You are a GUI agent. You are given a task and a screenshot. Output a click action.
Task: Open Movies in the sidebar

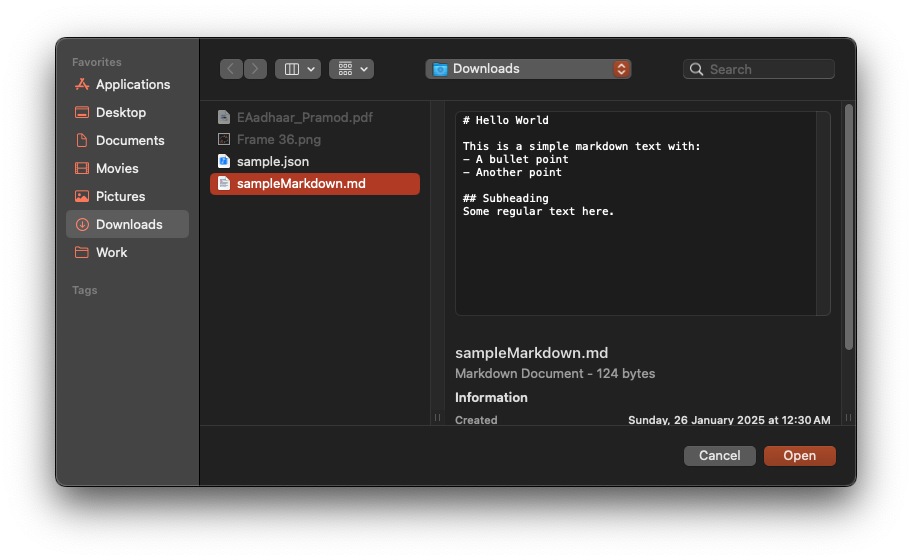pos(127,168)
